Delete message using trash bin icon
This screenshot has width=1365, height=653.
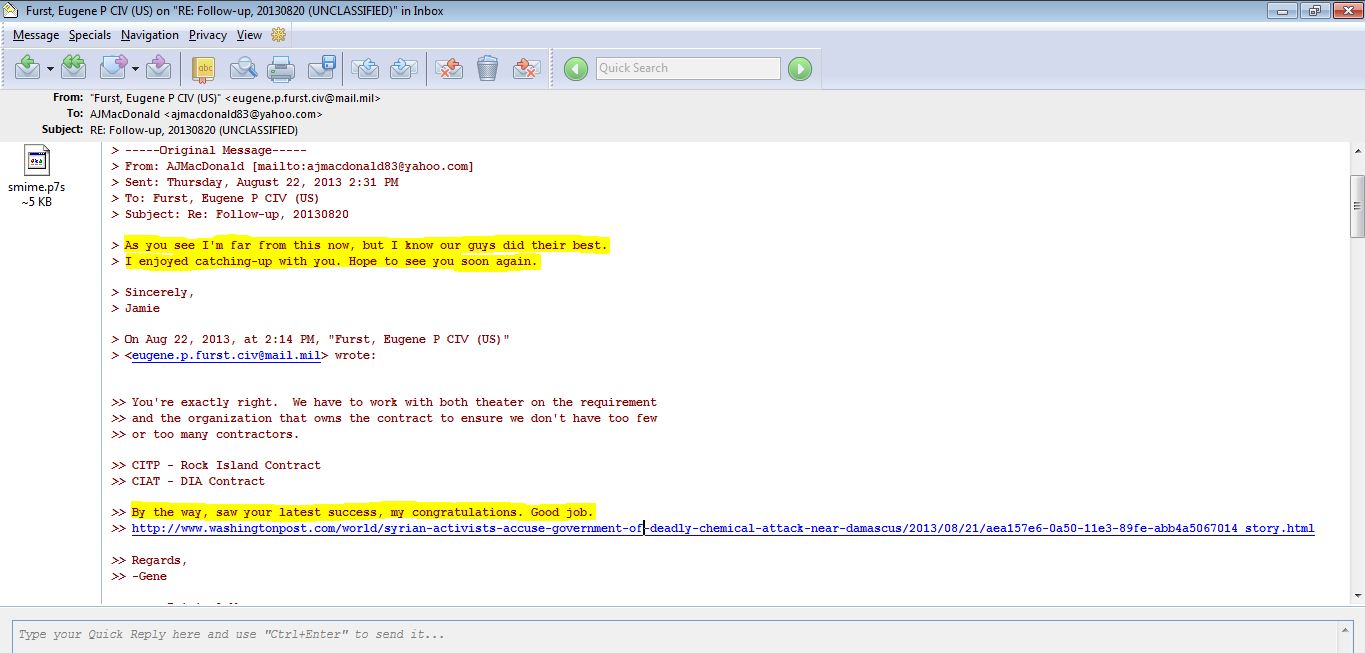click(487, 68)
